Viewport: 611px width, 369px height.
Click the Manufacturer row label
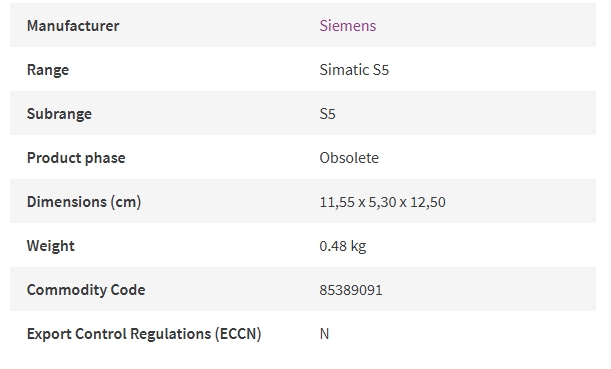pyautogui.click(x=73, y=26)
